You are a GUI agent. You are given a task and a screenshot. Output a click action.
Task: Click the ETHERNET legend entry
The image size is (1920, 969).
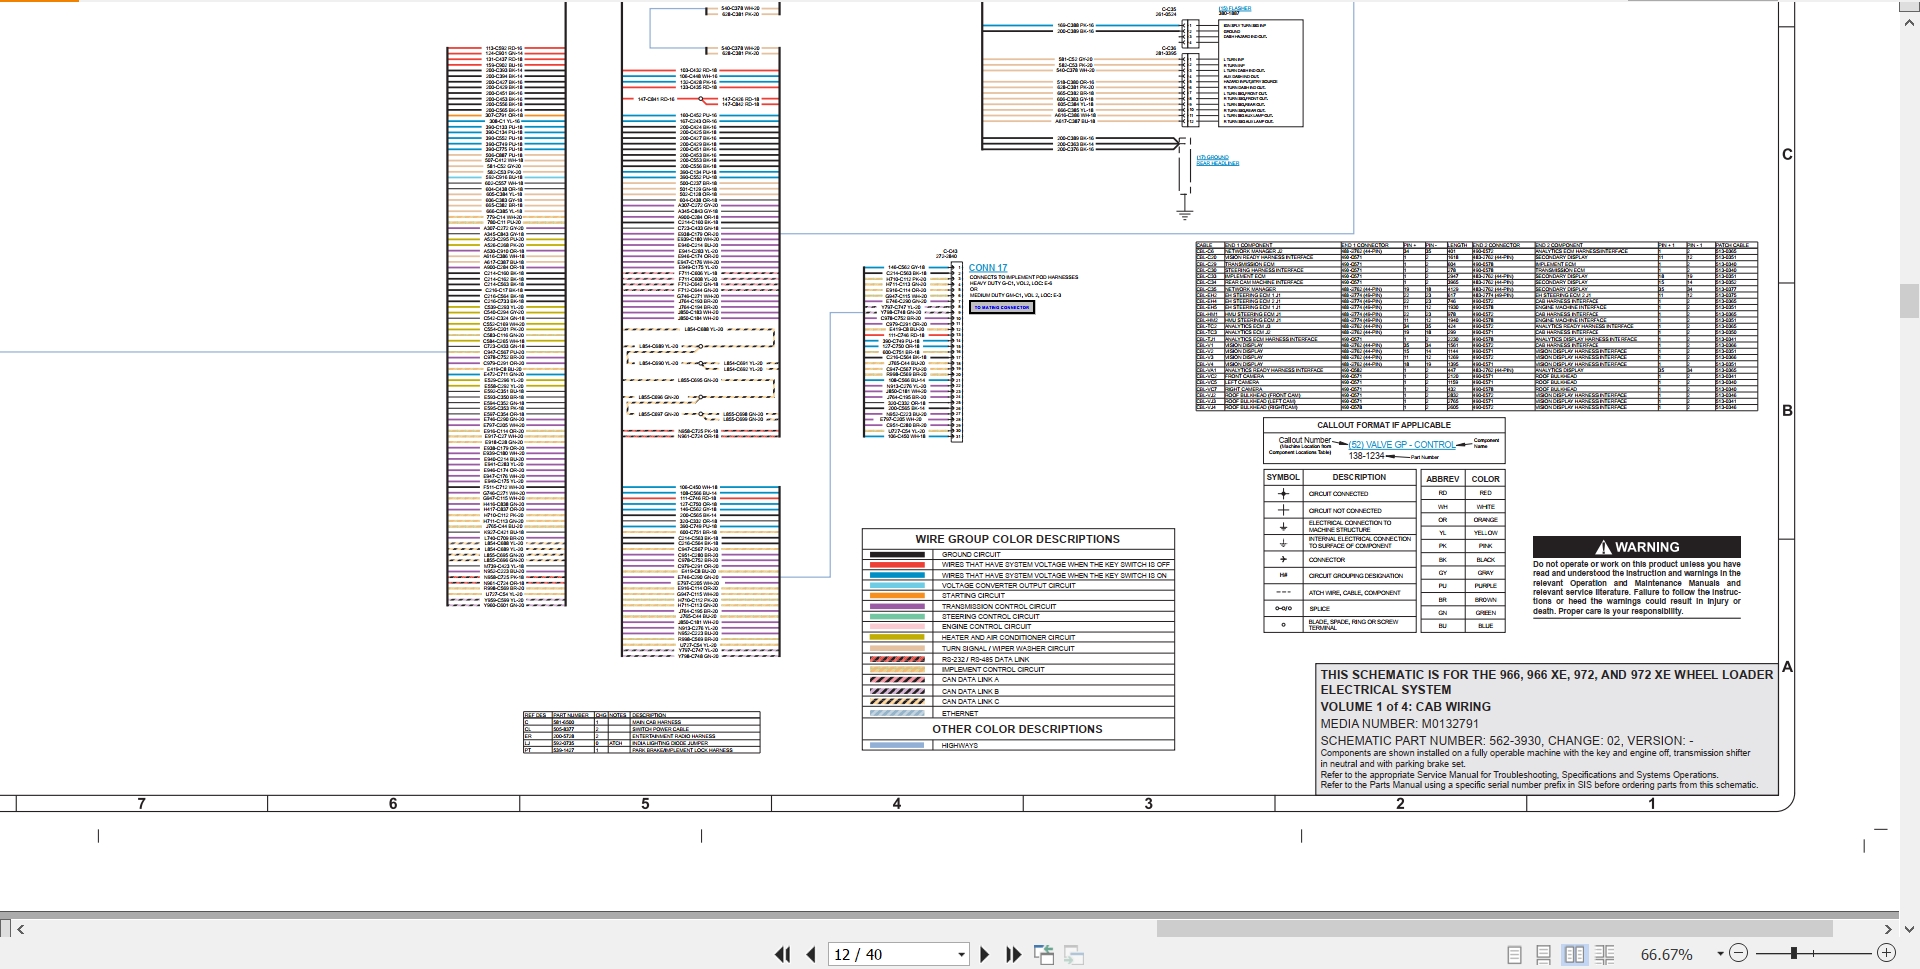pos(960,713)
